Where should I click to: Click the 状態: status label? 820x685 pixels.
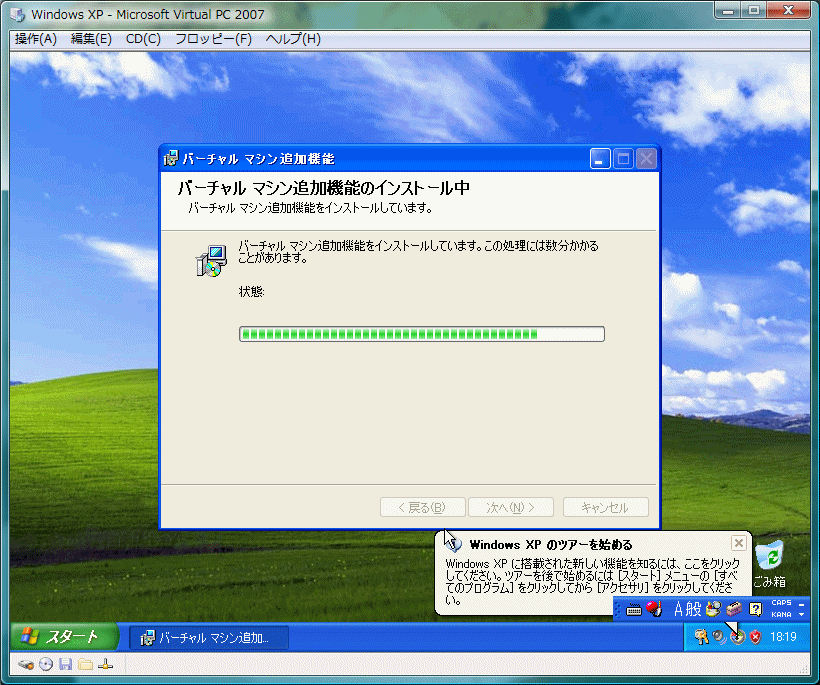[251, 292]
